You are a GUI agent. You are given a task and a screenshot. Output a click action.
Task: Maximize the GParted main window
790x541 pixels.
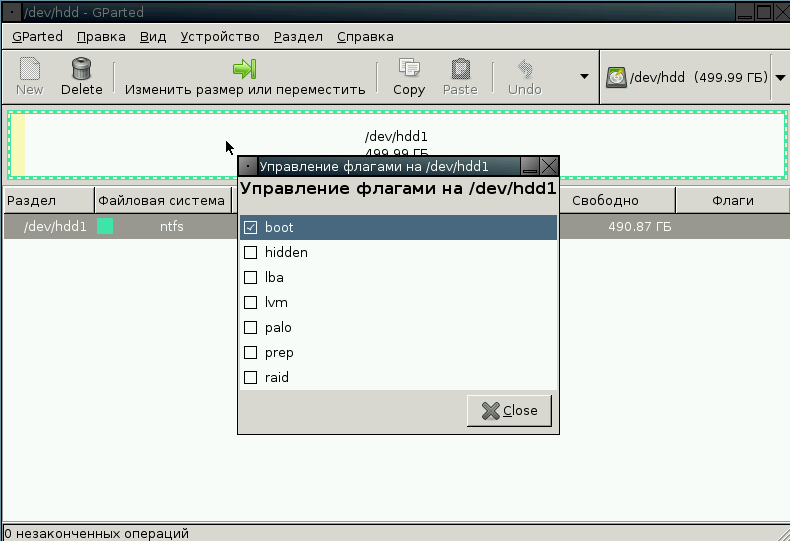click(x=764, y=12)
